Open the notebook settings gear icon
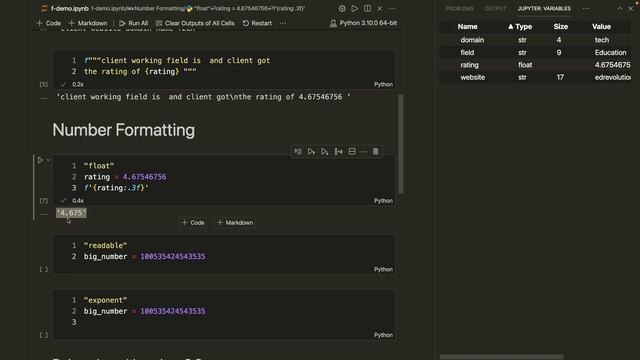640x360 pixels. [342, 8]
